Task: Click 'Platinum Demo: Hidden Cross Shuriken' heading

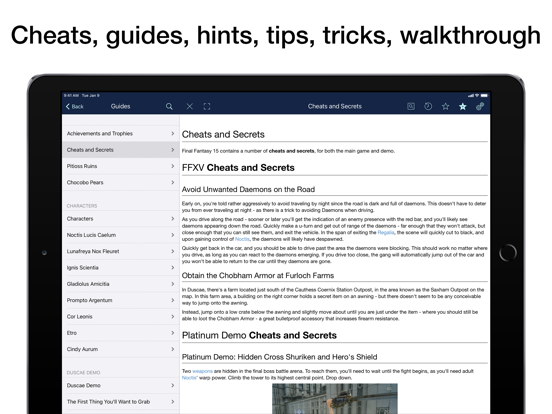Action: tap(280, 357)
